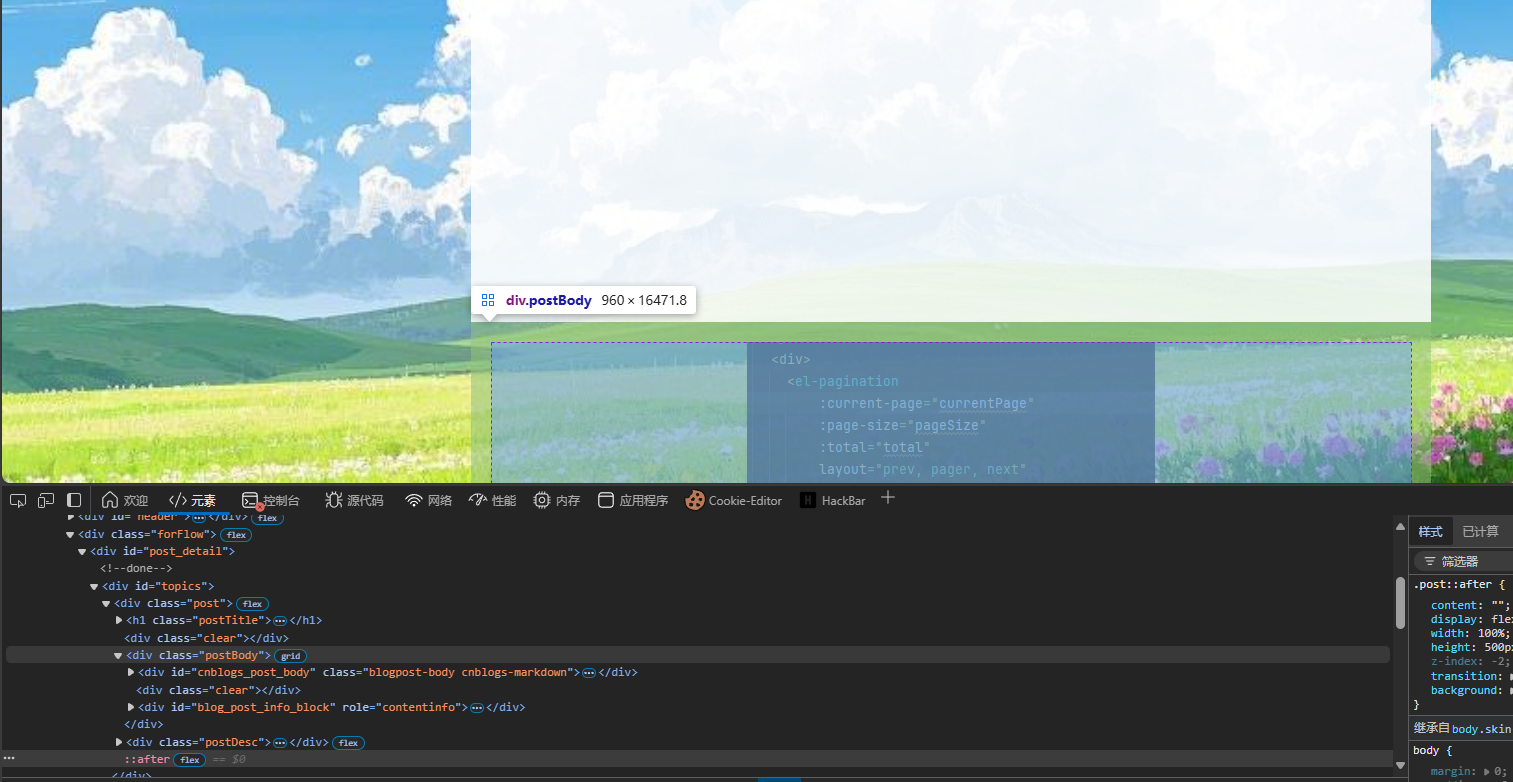Switch to the 样式 (Styles) pane tab

pyautogui.click(x=1431, y=531)
